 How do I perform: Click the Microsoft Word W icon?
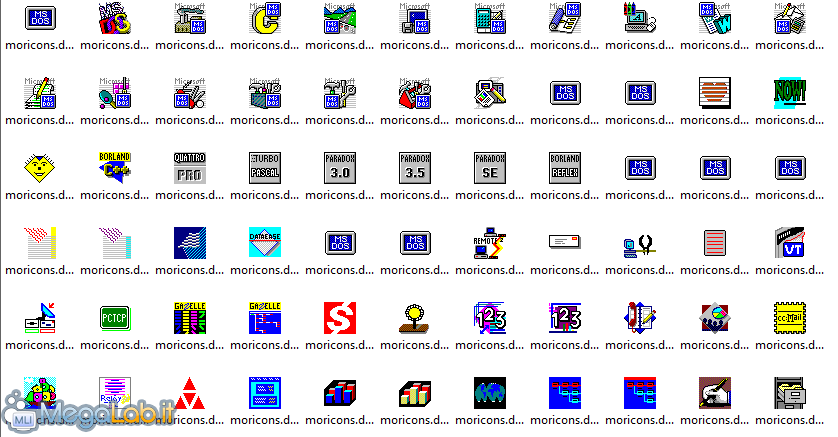(715, 18)
